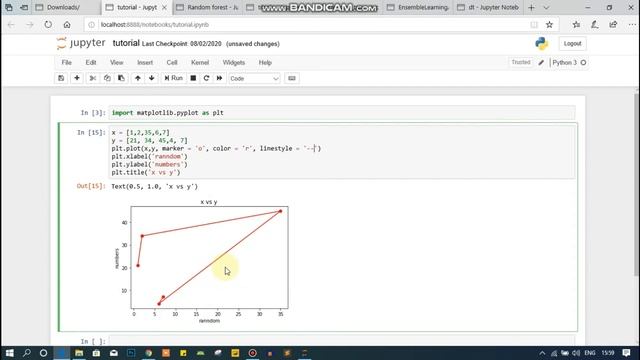Open File Explorer from taskbar

coord(79,353)
